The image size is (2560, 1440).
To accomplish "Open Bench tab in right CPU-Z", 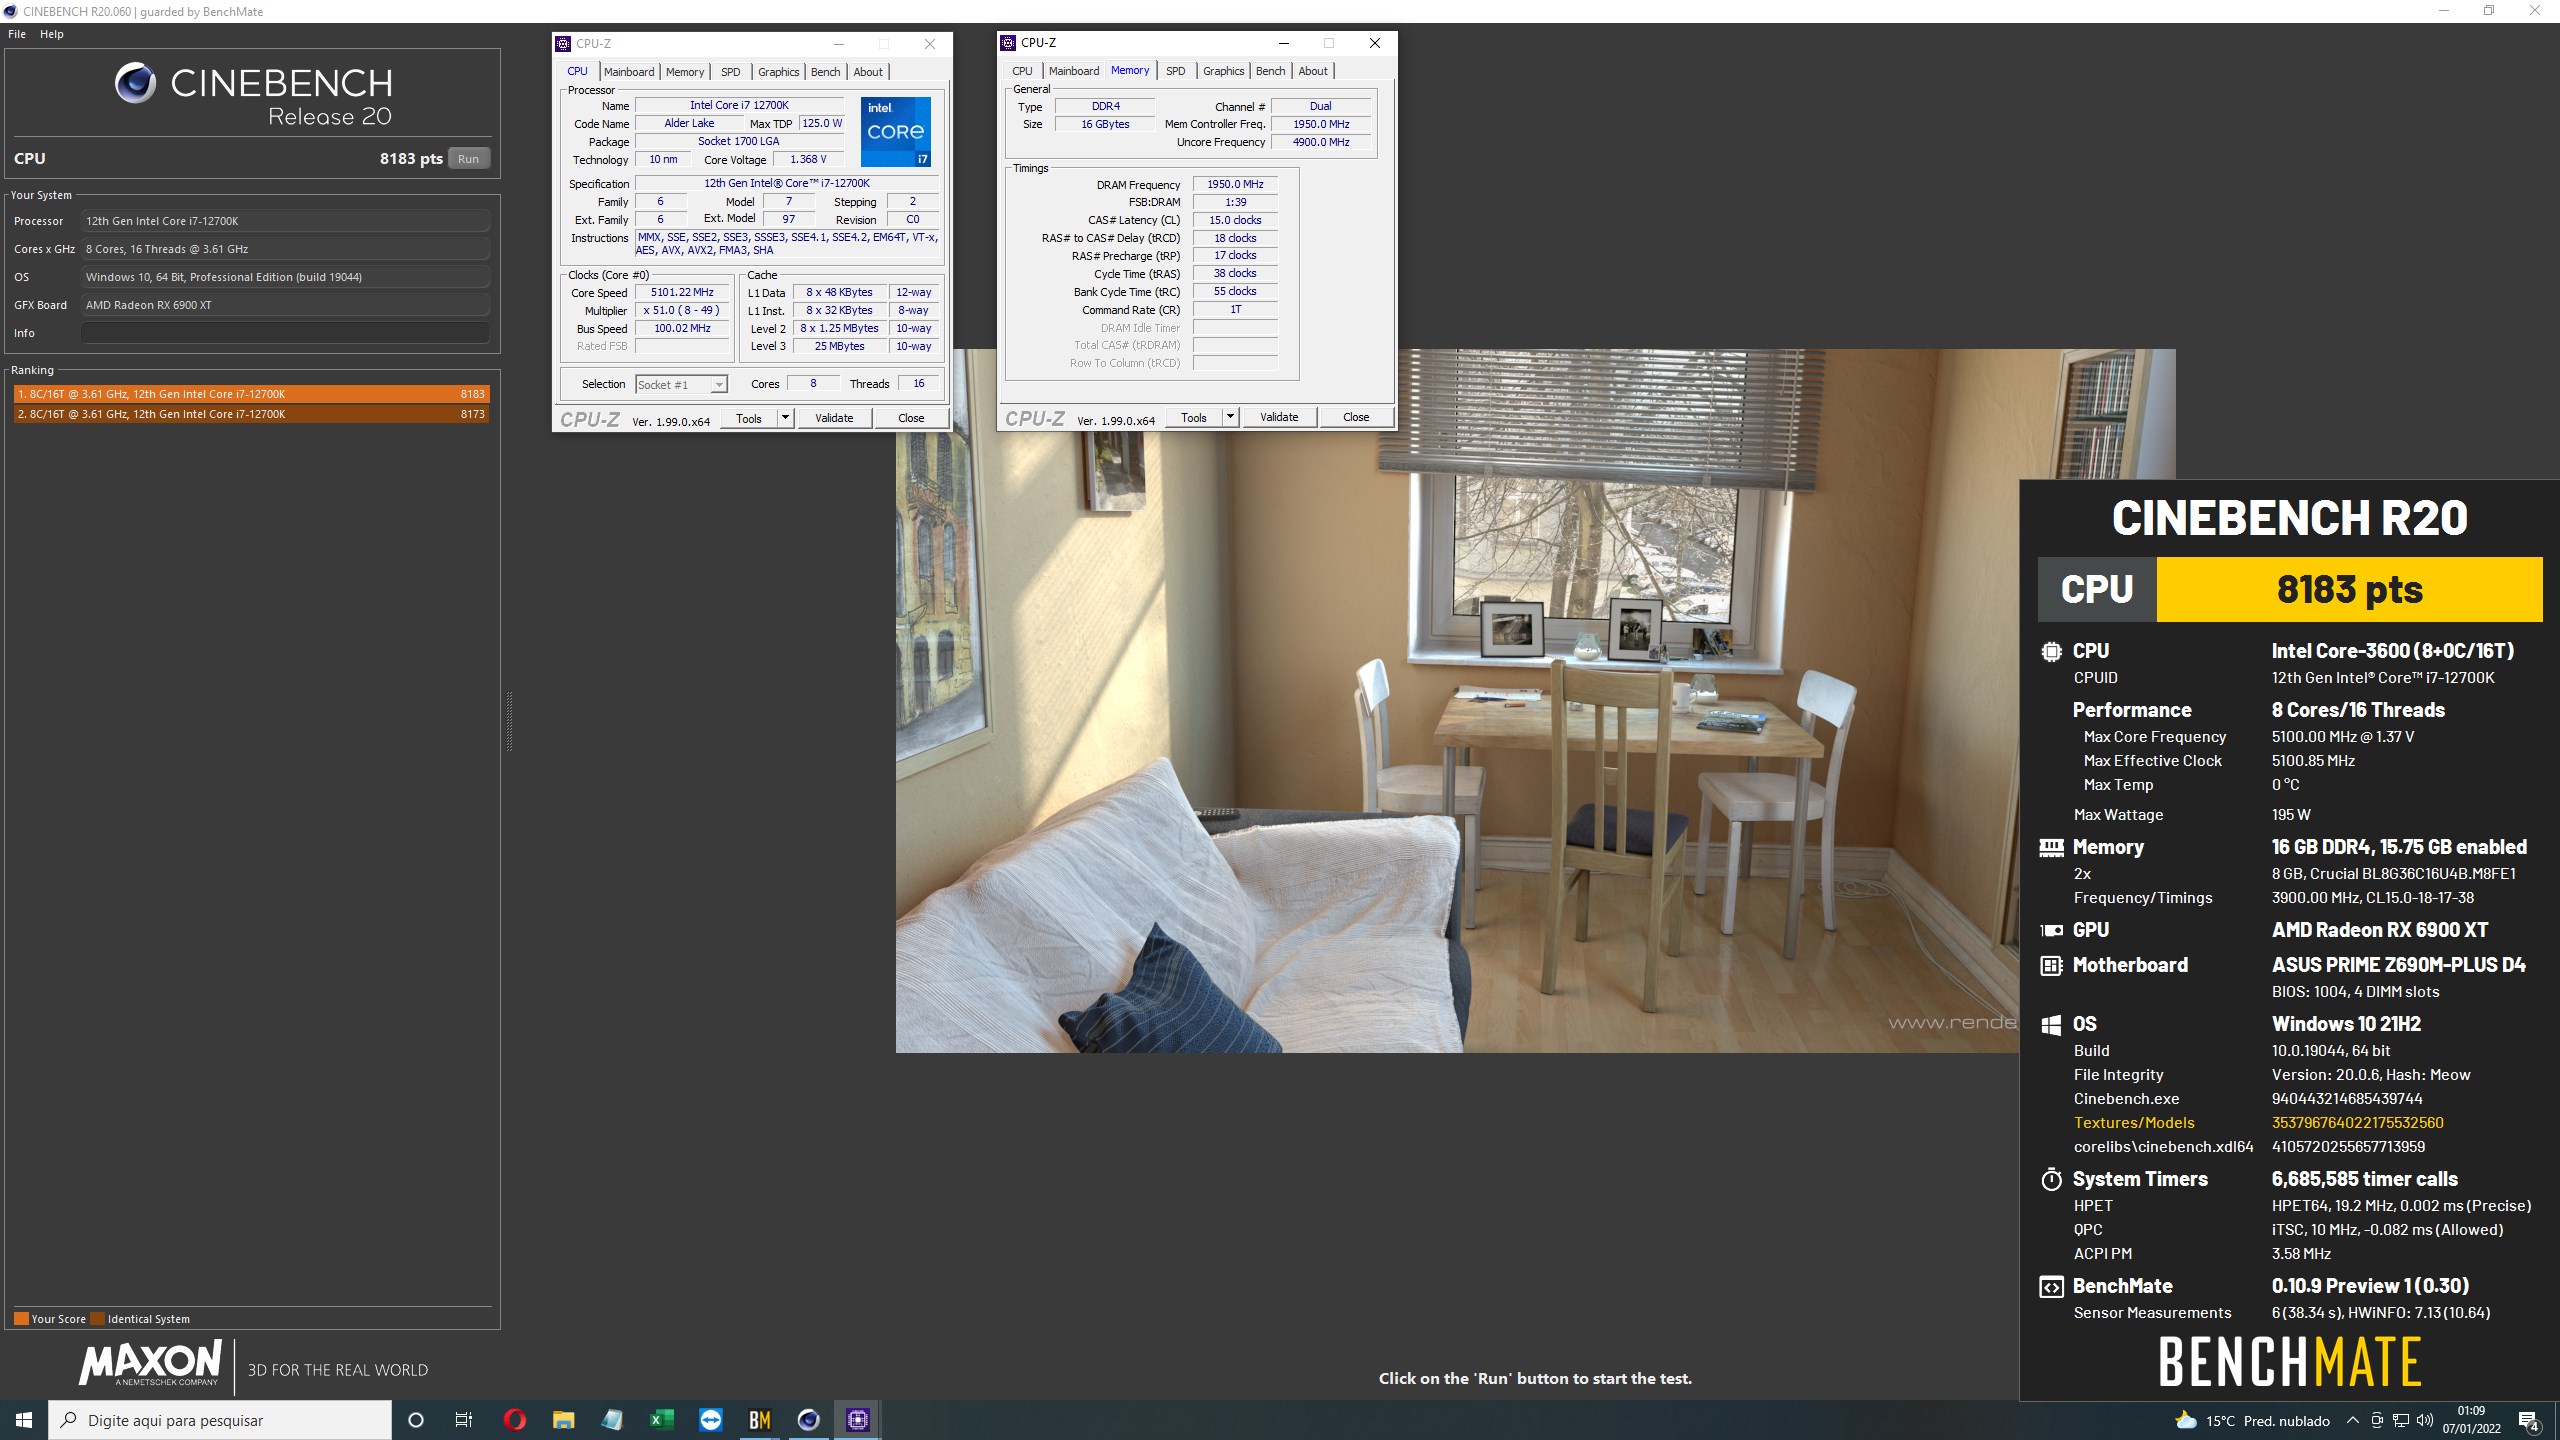I will [x=1270, y=71].
